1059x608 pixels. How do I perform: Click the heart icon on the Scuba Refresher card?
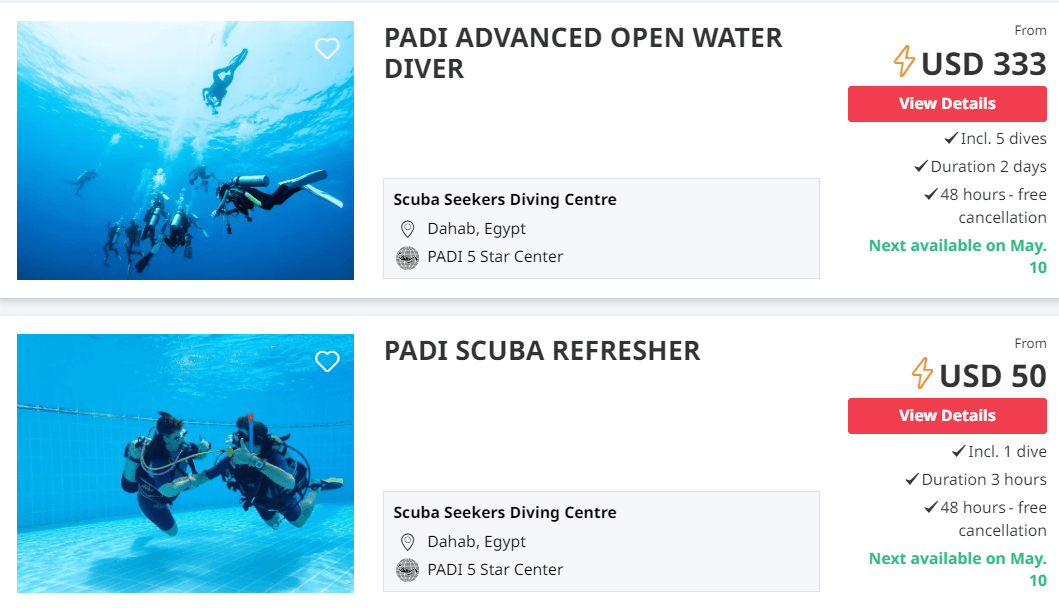coord(327,361)
